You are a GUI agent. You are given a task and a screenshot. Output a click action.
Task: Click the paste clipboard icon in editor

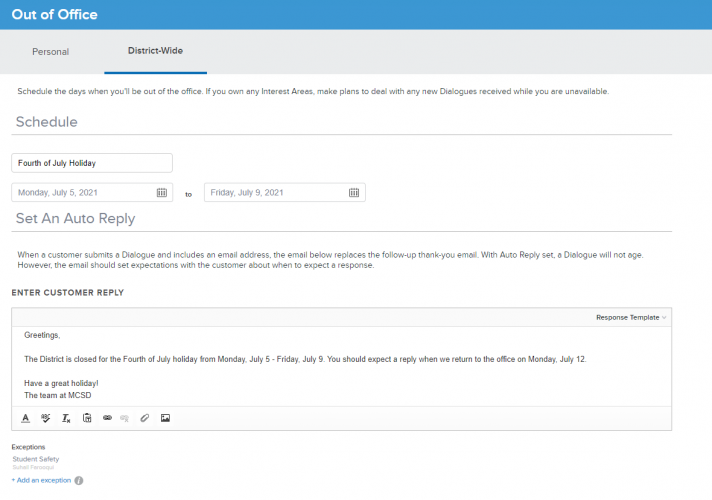click(x=87, y=418)
